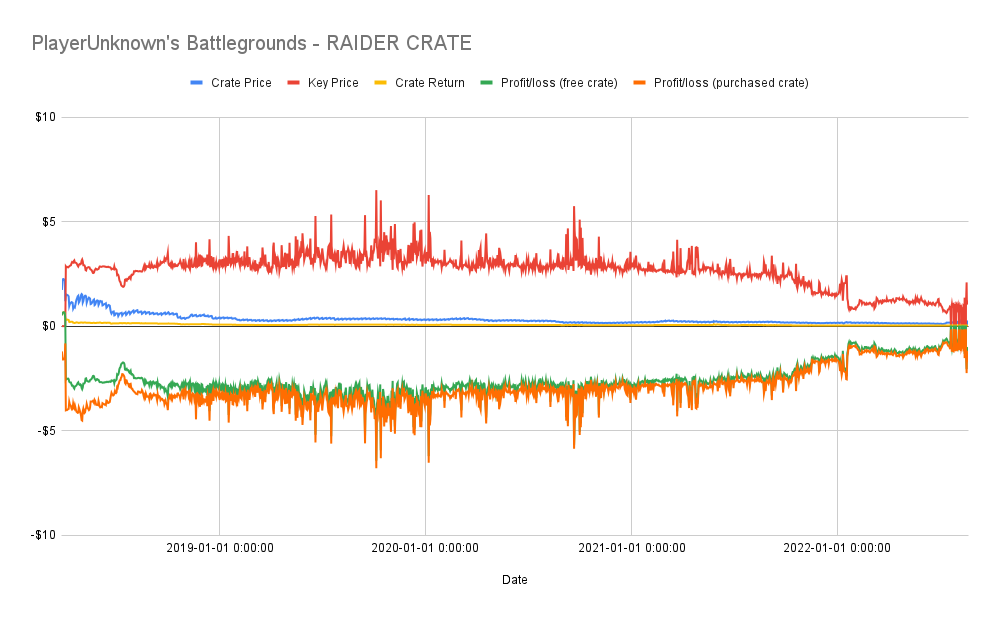Click the 2020-01-01 0:00:00 axis label
Viewport: 999px width, 618px height.
pyautogui.click(x=425, y=548)
